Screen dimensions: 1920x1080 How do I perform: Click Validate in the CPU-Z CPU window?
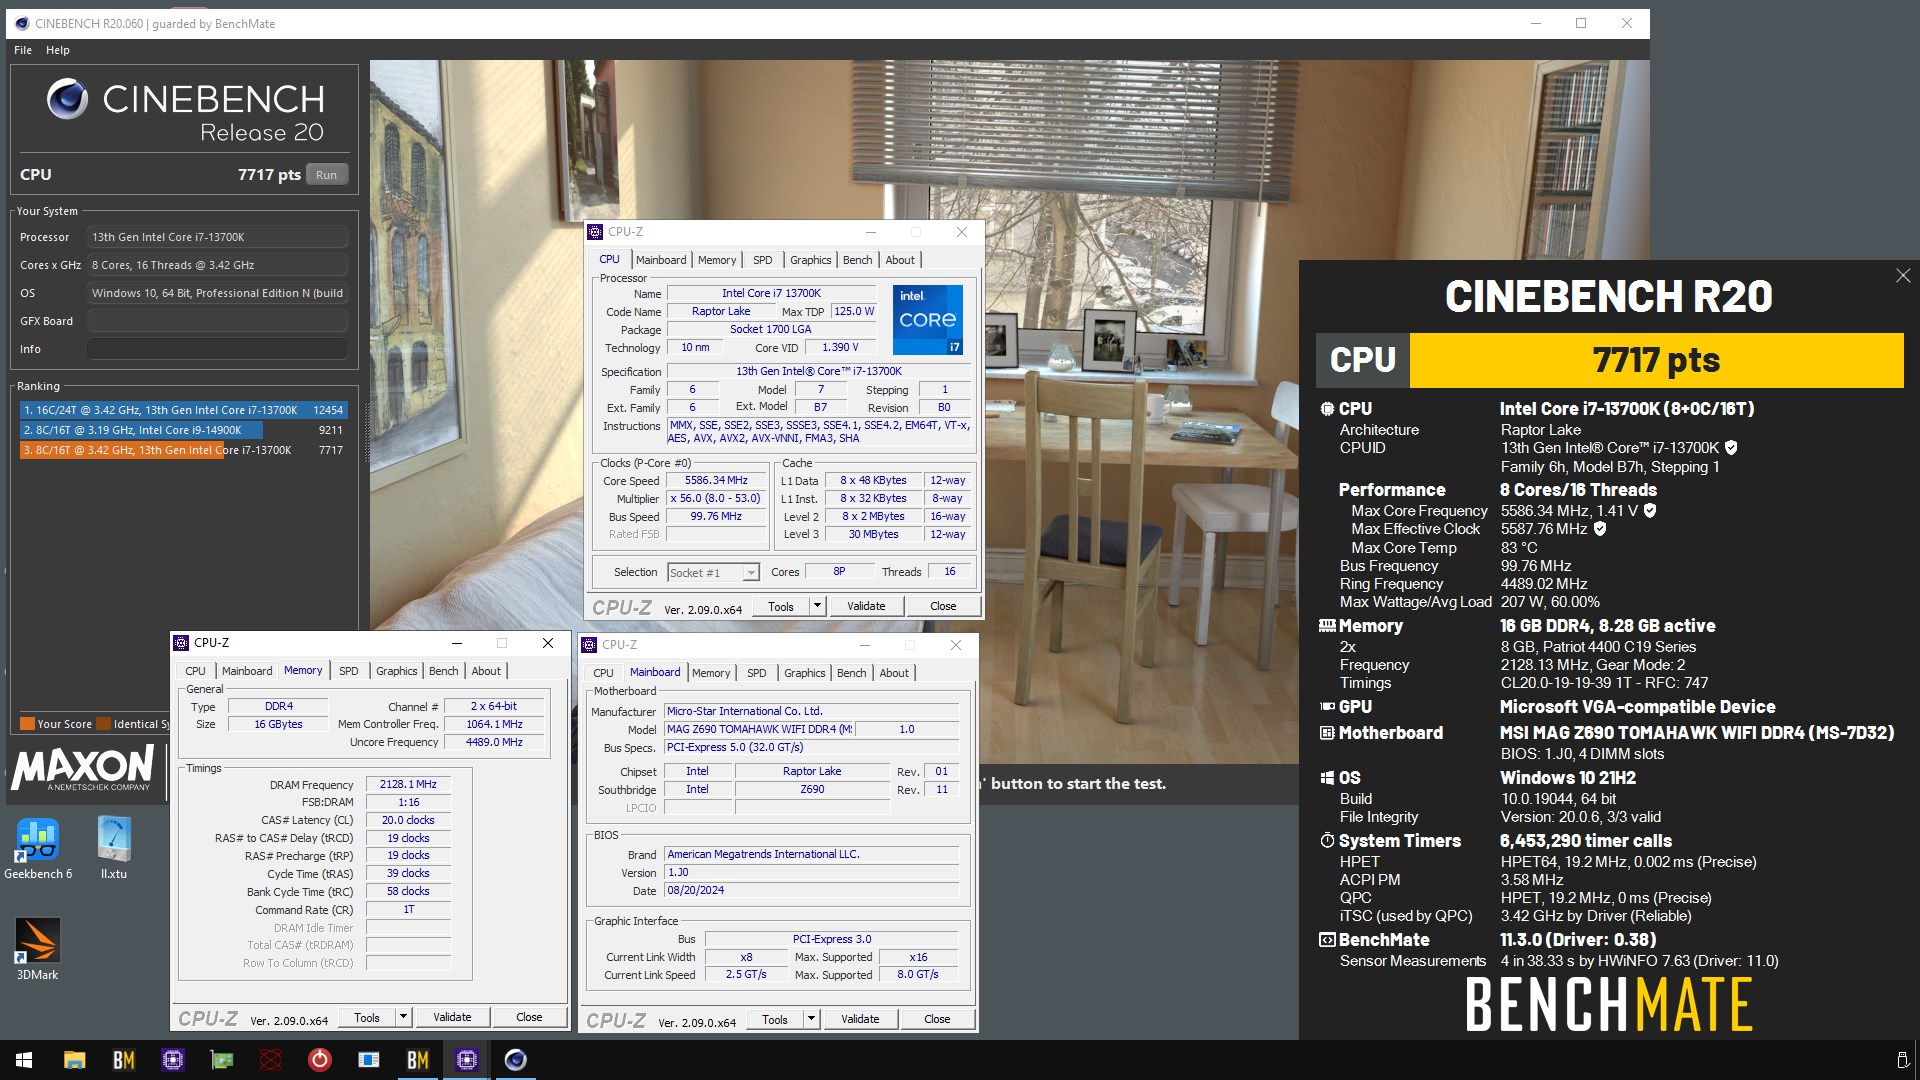(866, 606)
